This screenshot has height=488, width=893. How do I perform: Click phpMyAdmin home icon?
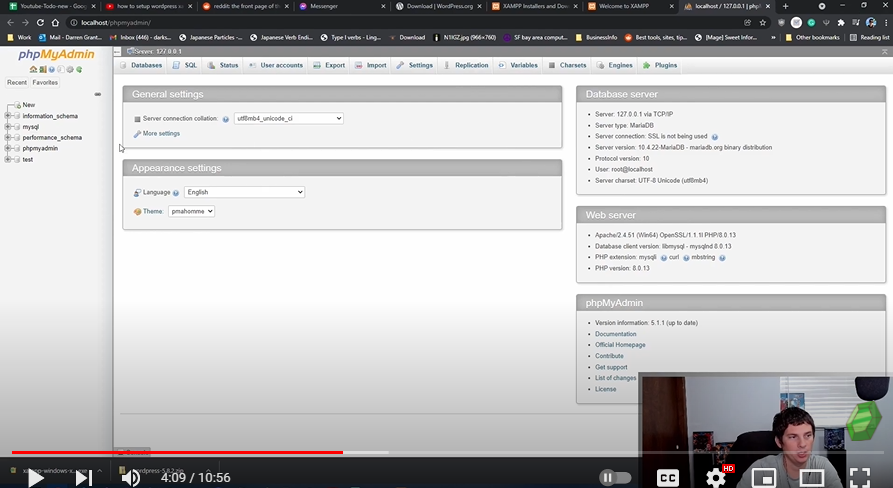(x=34, y=69)
